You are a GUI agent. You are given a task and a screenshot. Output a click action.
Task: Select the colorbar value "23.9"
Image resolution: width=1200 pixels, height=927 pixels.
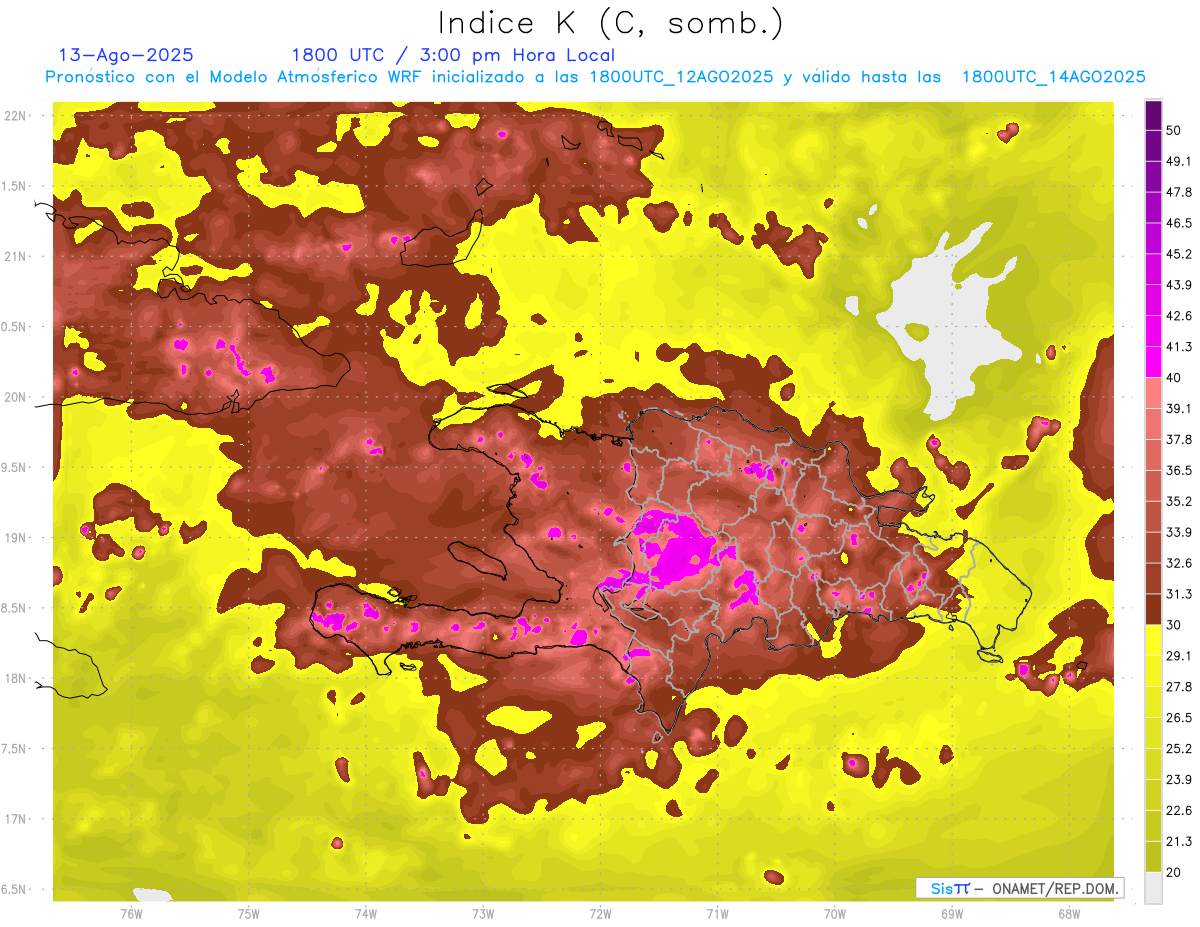tap(1179, 779)
